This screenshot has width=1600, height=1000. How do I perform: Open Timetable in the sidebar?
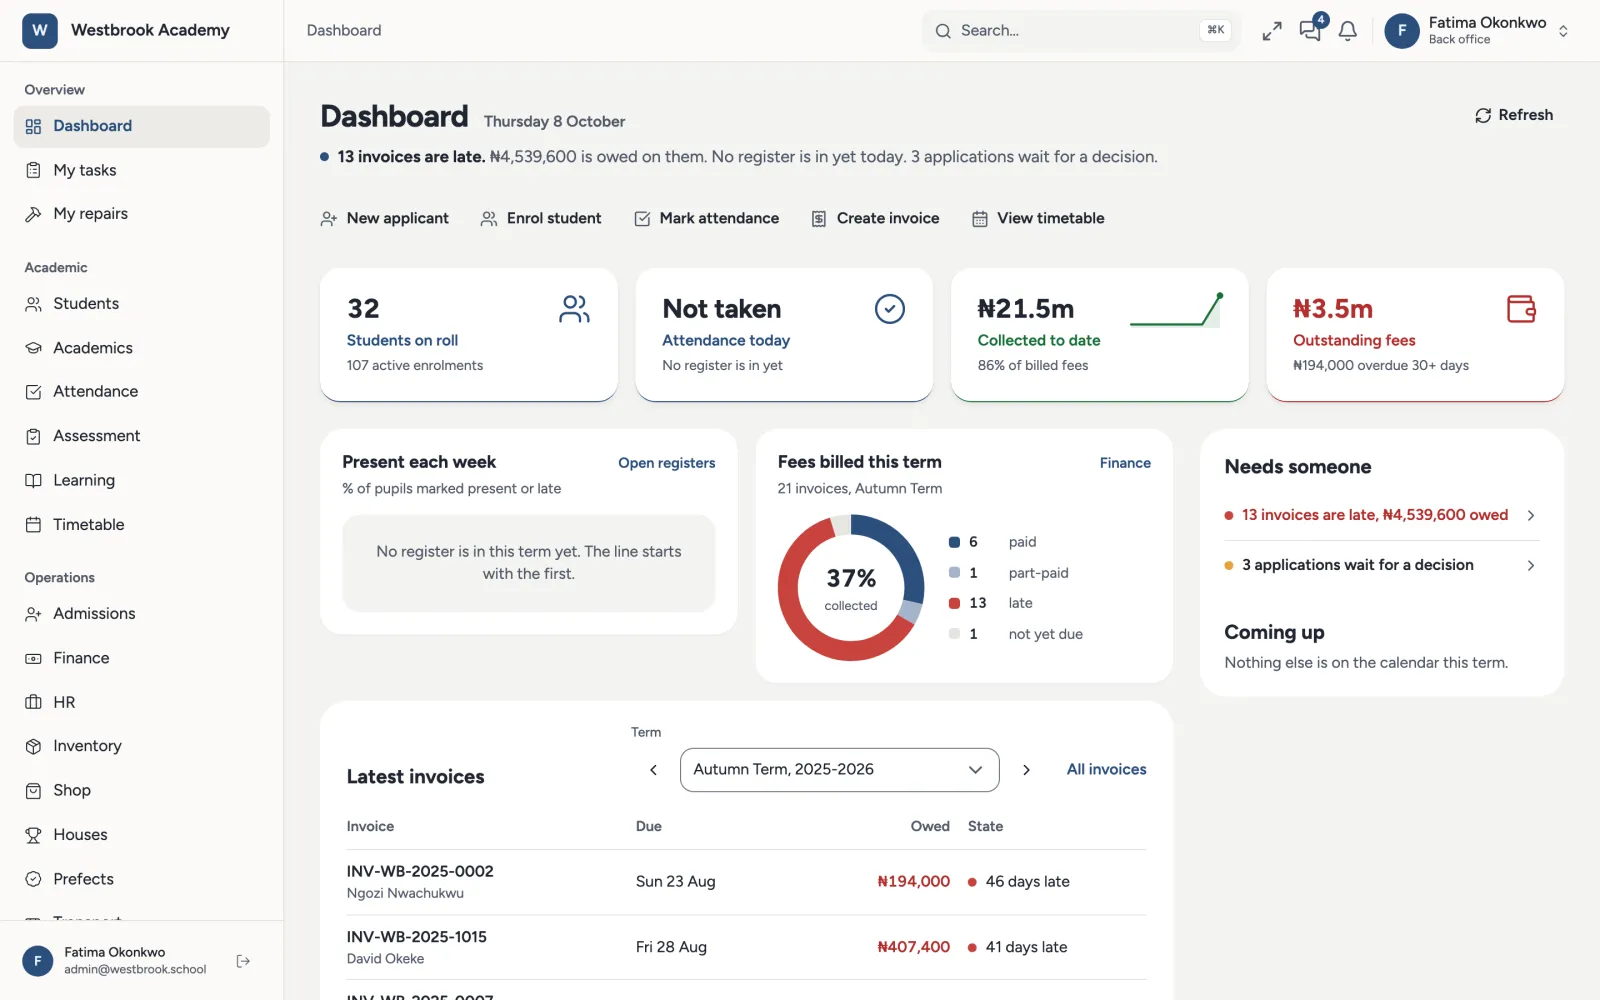[142, 525]
